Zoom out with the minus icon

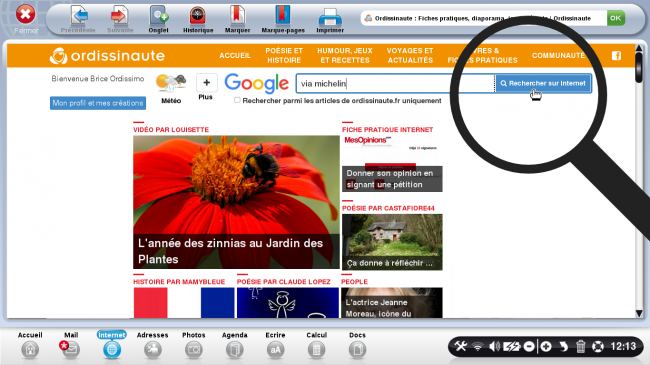pyautogui.click(x=529, y=346)
